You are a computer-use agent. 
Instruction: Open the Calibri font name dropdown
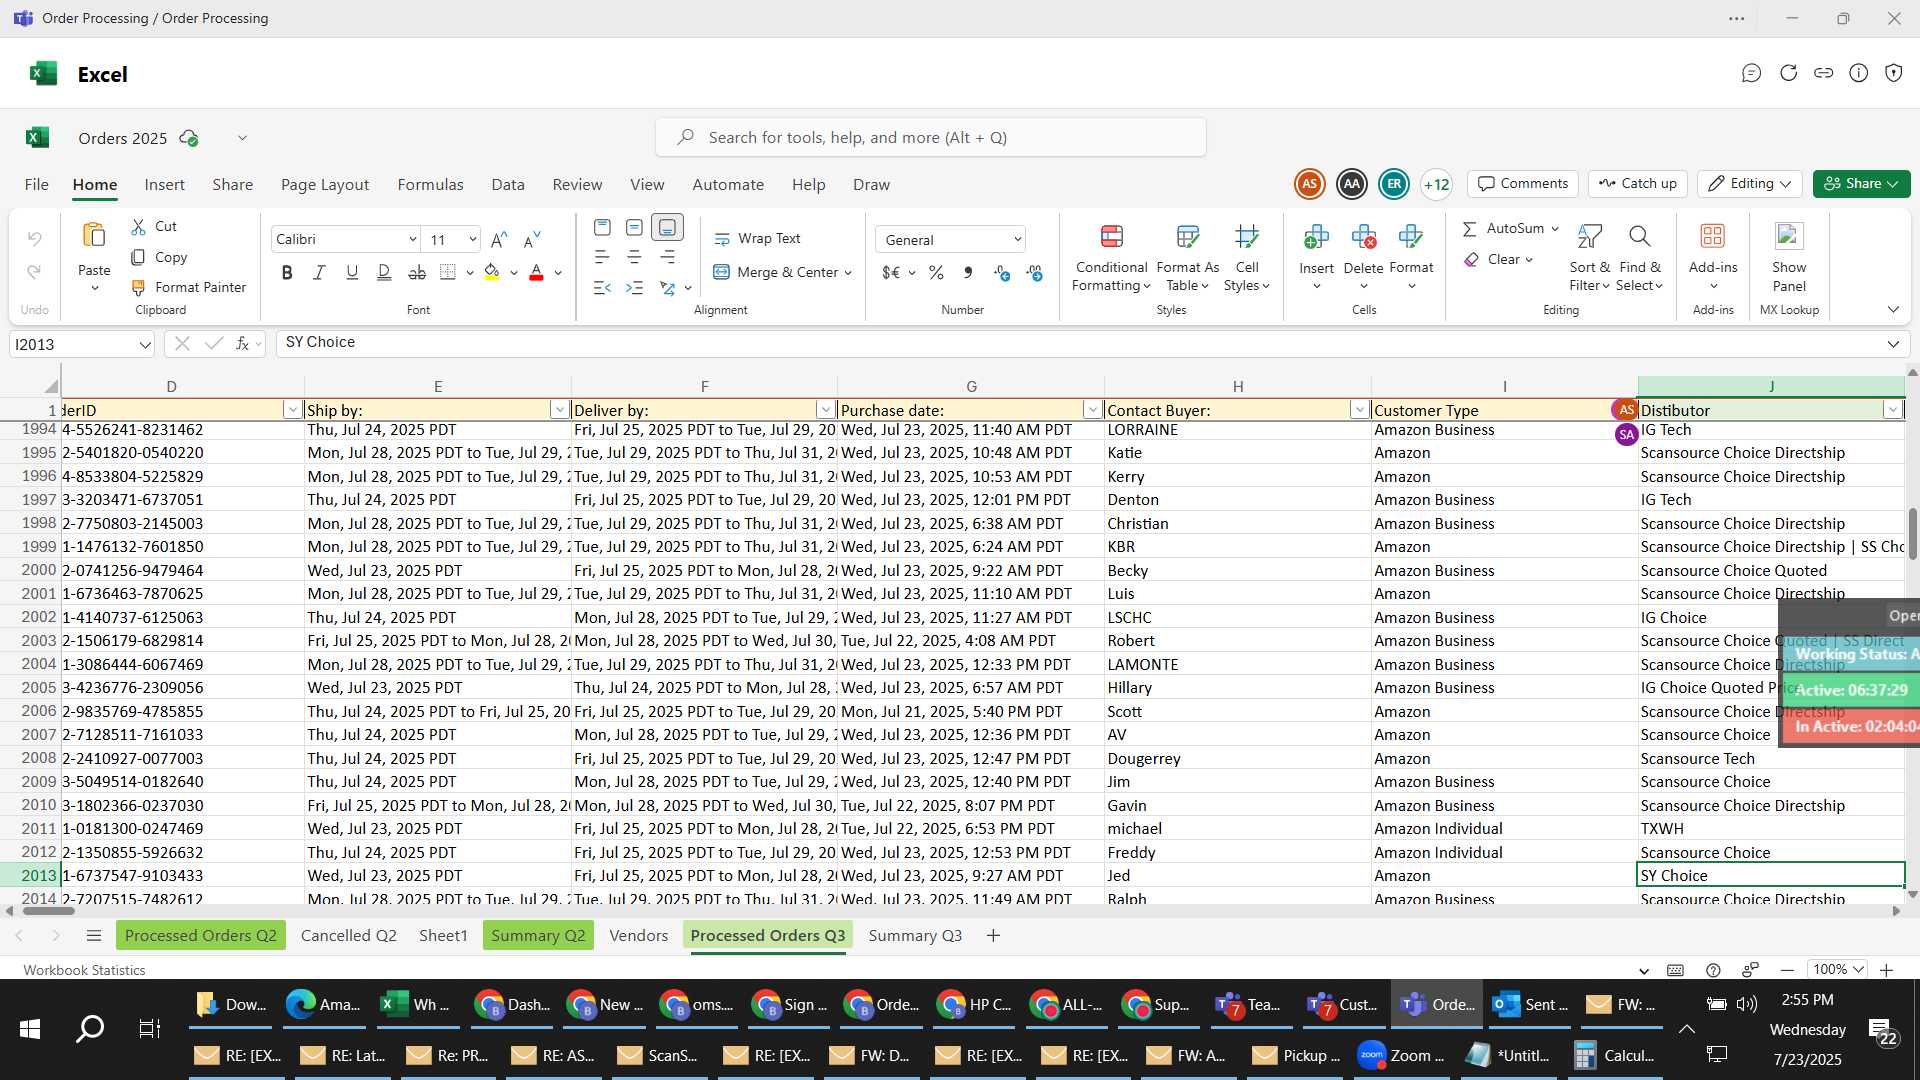412,239
